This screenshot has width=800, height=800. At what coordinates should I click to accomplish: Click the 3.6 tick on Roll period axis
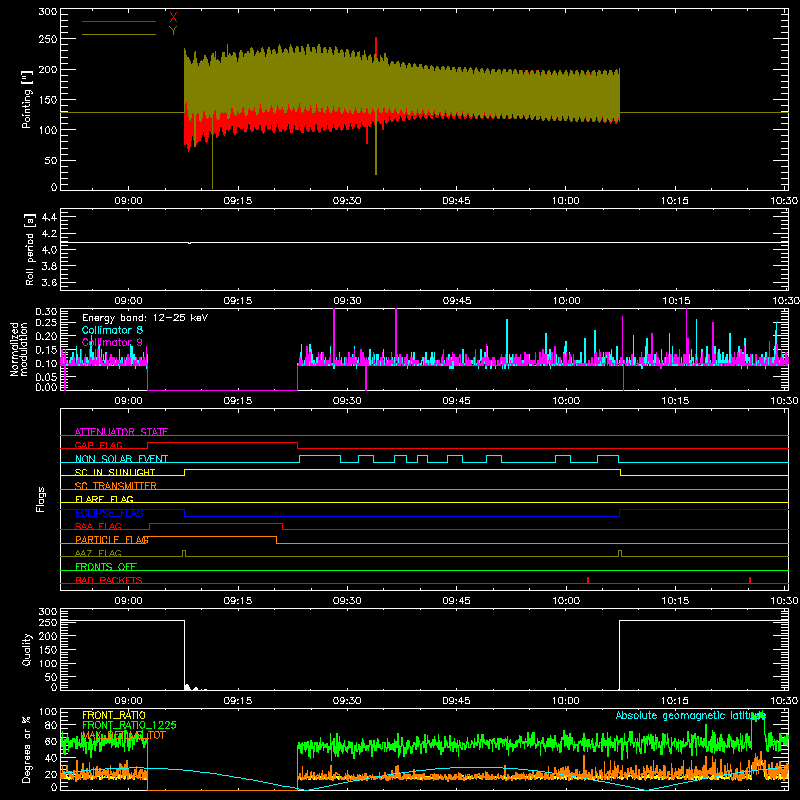click(49, 282)
